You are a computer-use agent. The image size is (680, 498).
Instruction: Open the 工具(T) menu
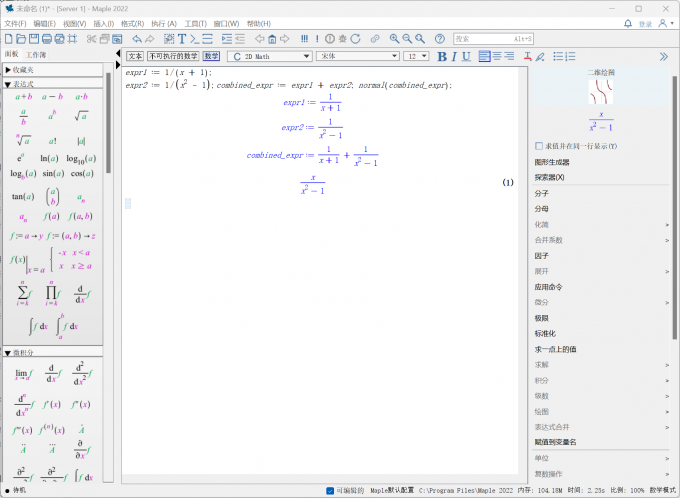[x=196, y=23]
